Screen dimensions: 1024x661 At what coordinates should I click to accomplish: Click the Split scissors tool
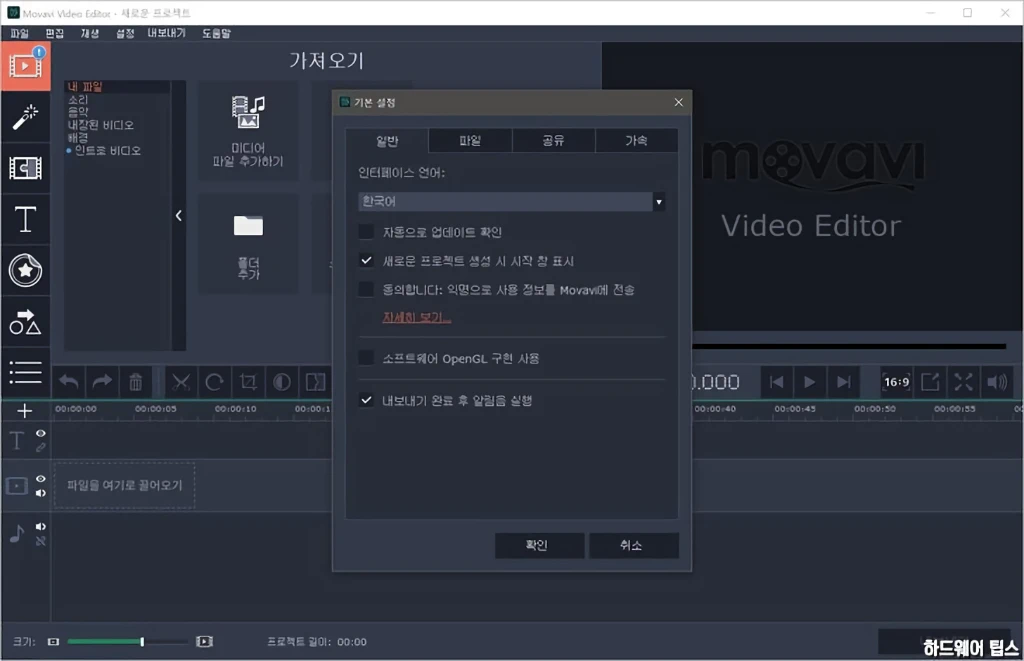[182, 382]
